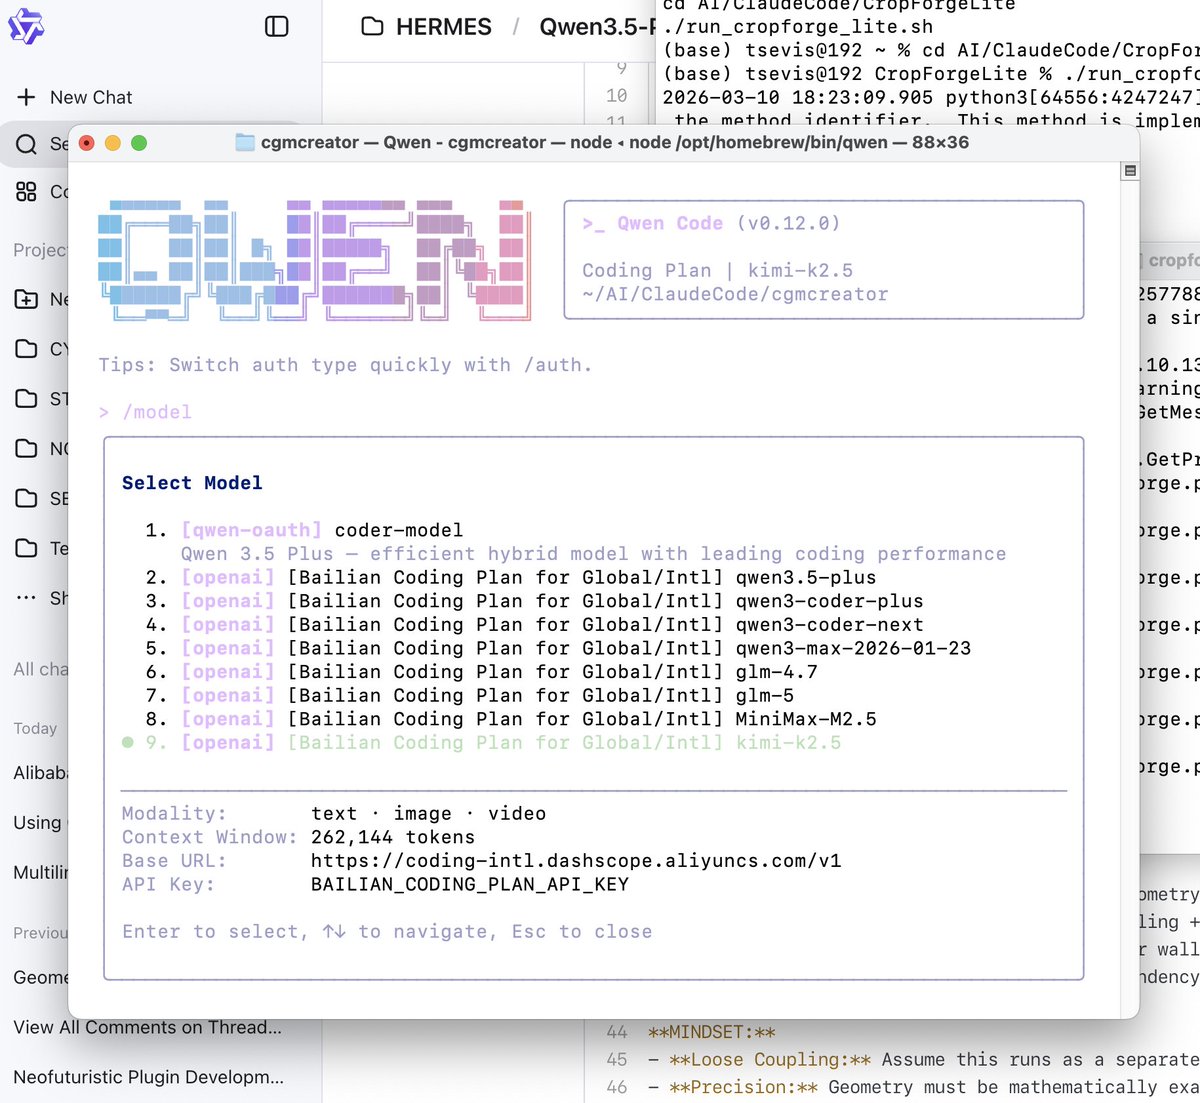The height and width of the screenshot is (1103, 1200).
Task: Open chat 'View All Comments on Thread...'
Action: click(148, 1027)
